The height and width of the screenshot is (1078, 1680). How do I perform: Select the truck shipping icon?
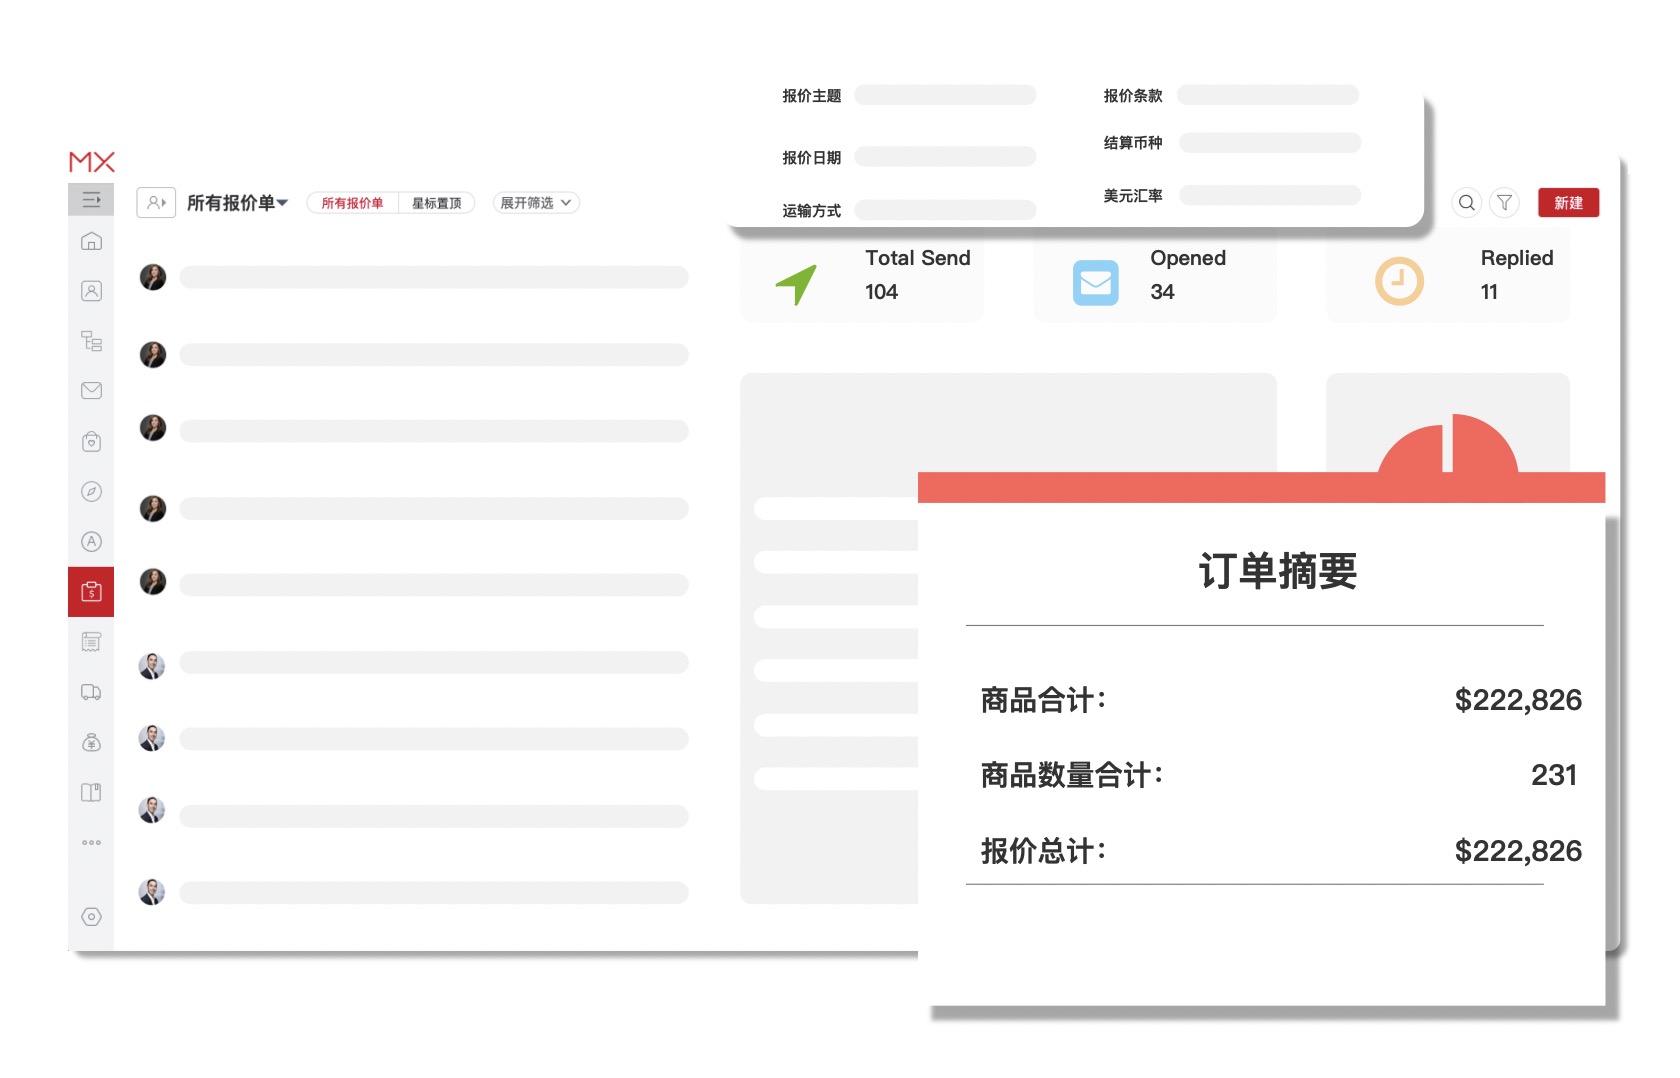[91, 691]
